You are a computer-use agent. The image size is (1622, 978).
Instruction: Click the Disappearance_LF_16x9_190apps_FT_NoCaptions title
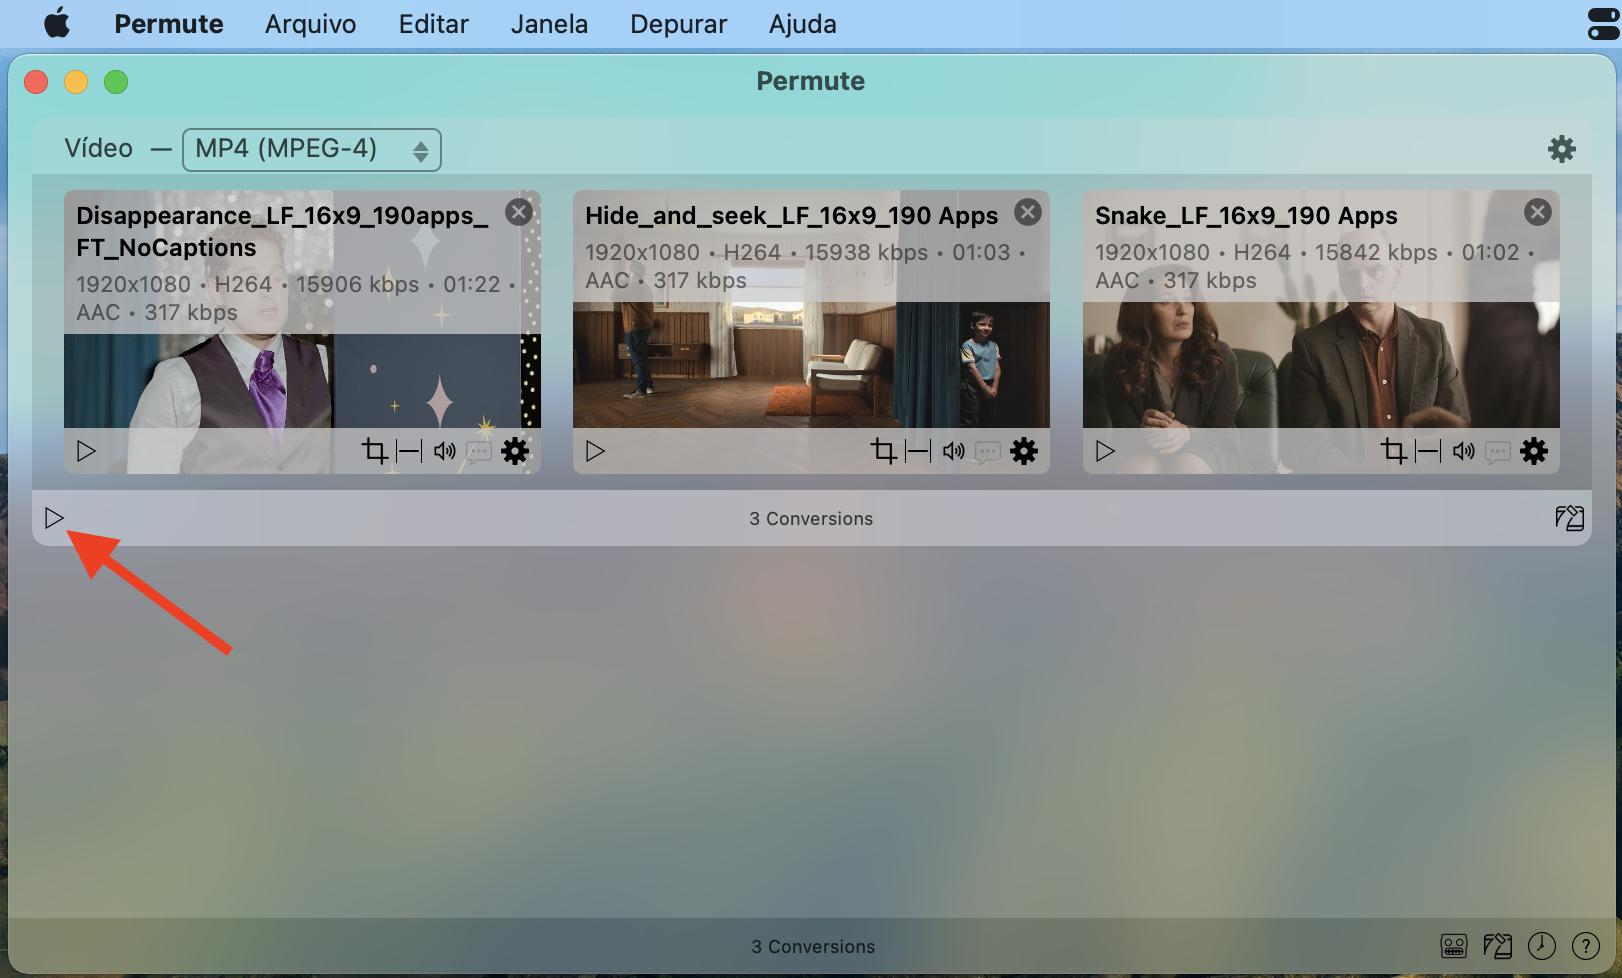pos(282,232)
